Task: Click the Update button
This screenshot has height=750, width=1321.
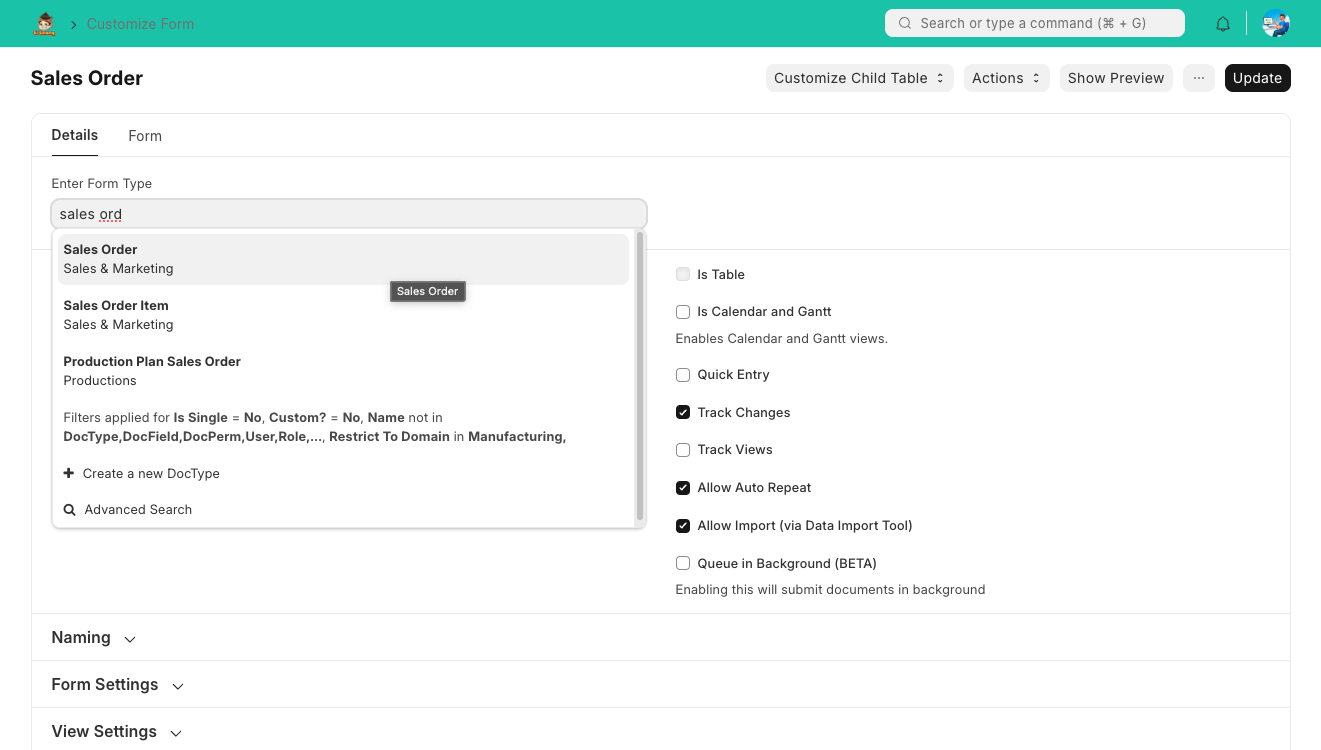Action: pos(1257,78)
